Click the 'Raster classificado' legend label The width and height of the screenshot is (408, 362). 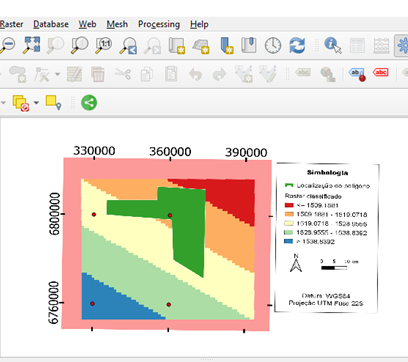click(313, 196)
